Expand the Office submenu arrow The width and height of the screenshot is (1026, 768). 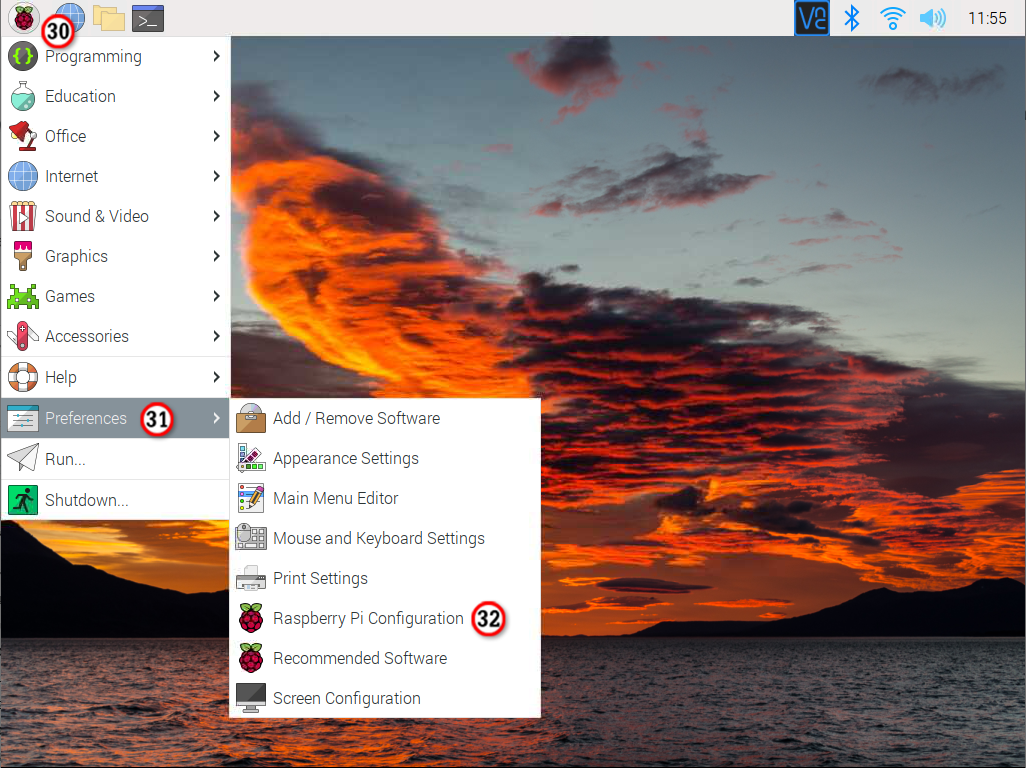pyautogui.click(x=217, y=136)
